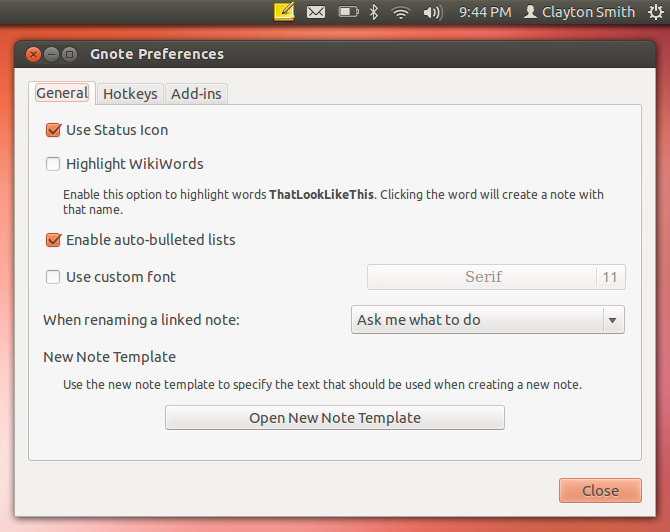The height and width of the screenshot is (532, 670).
Task: Click Open New Note Template button
Action: (334, 418)
